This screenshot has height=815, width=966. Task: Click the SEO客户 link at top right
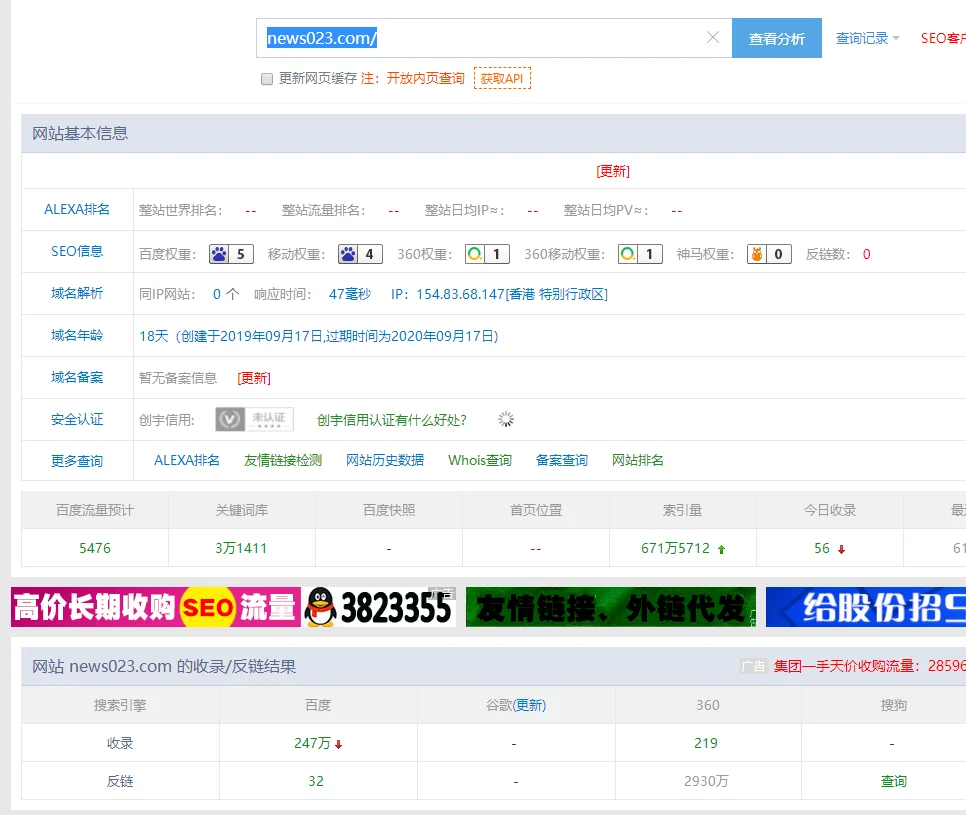click(943, 38)
